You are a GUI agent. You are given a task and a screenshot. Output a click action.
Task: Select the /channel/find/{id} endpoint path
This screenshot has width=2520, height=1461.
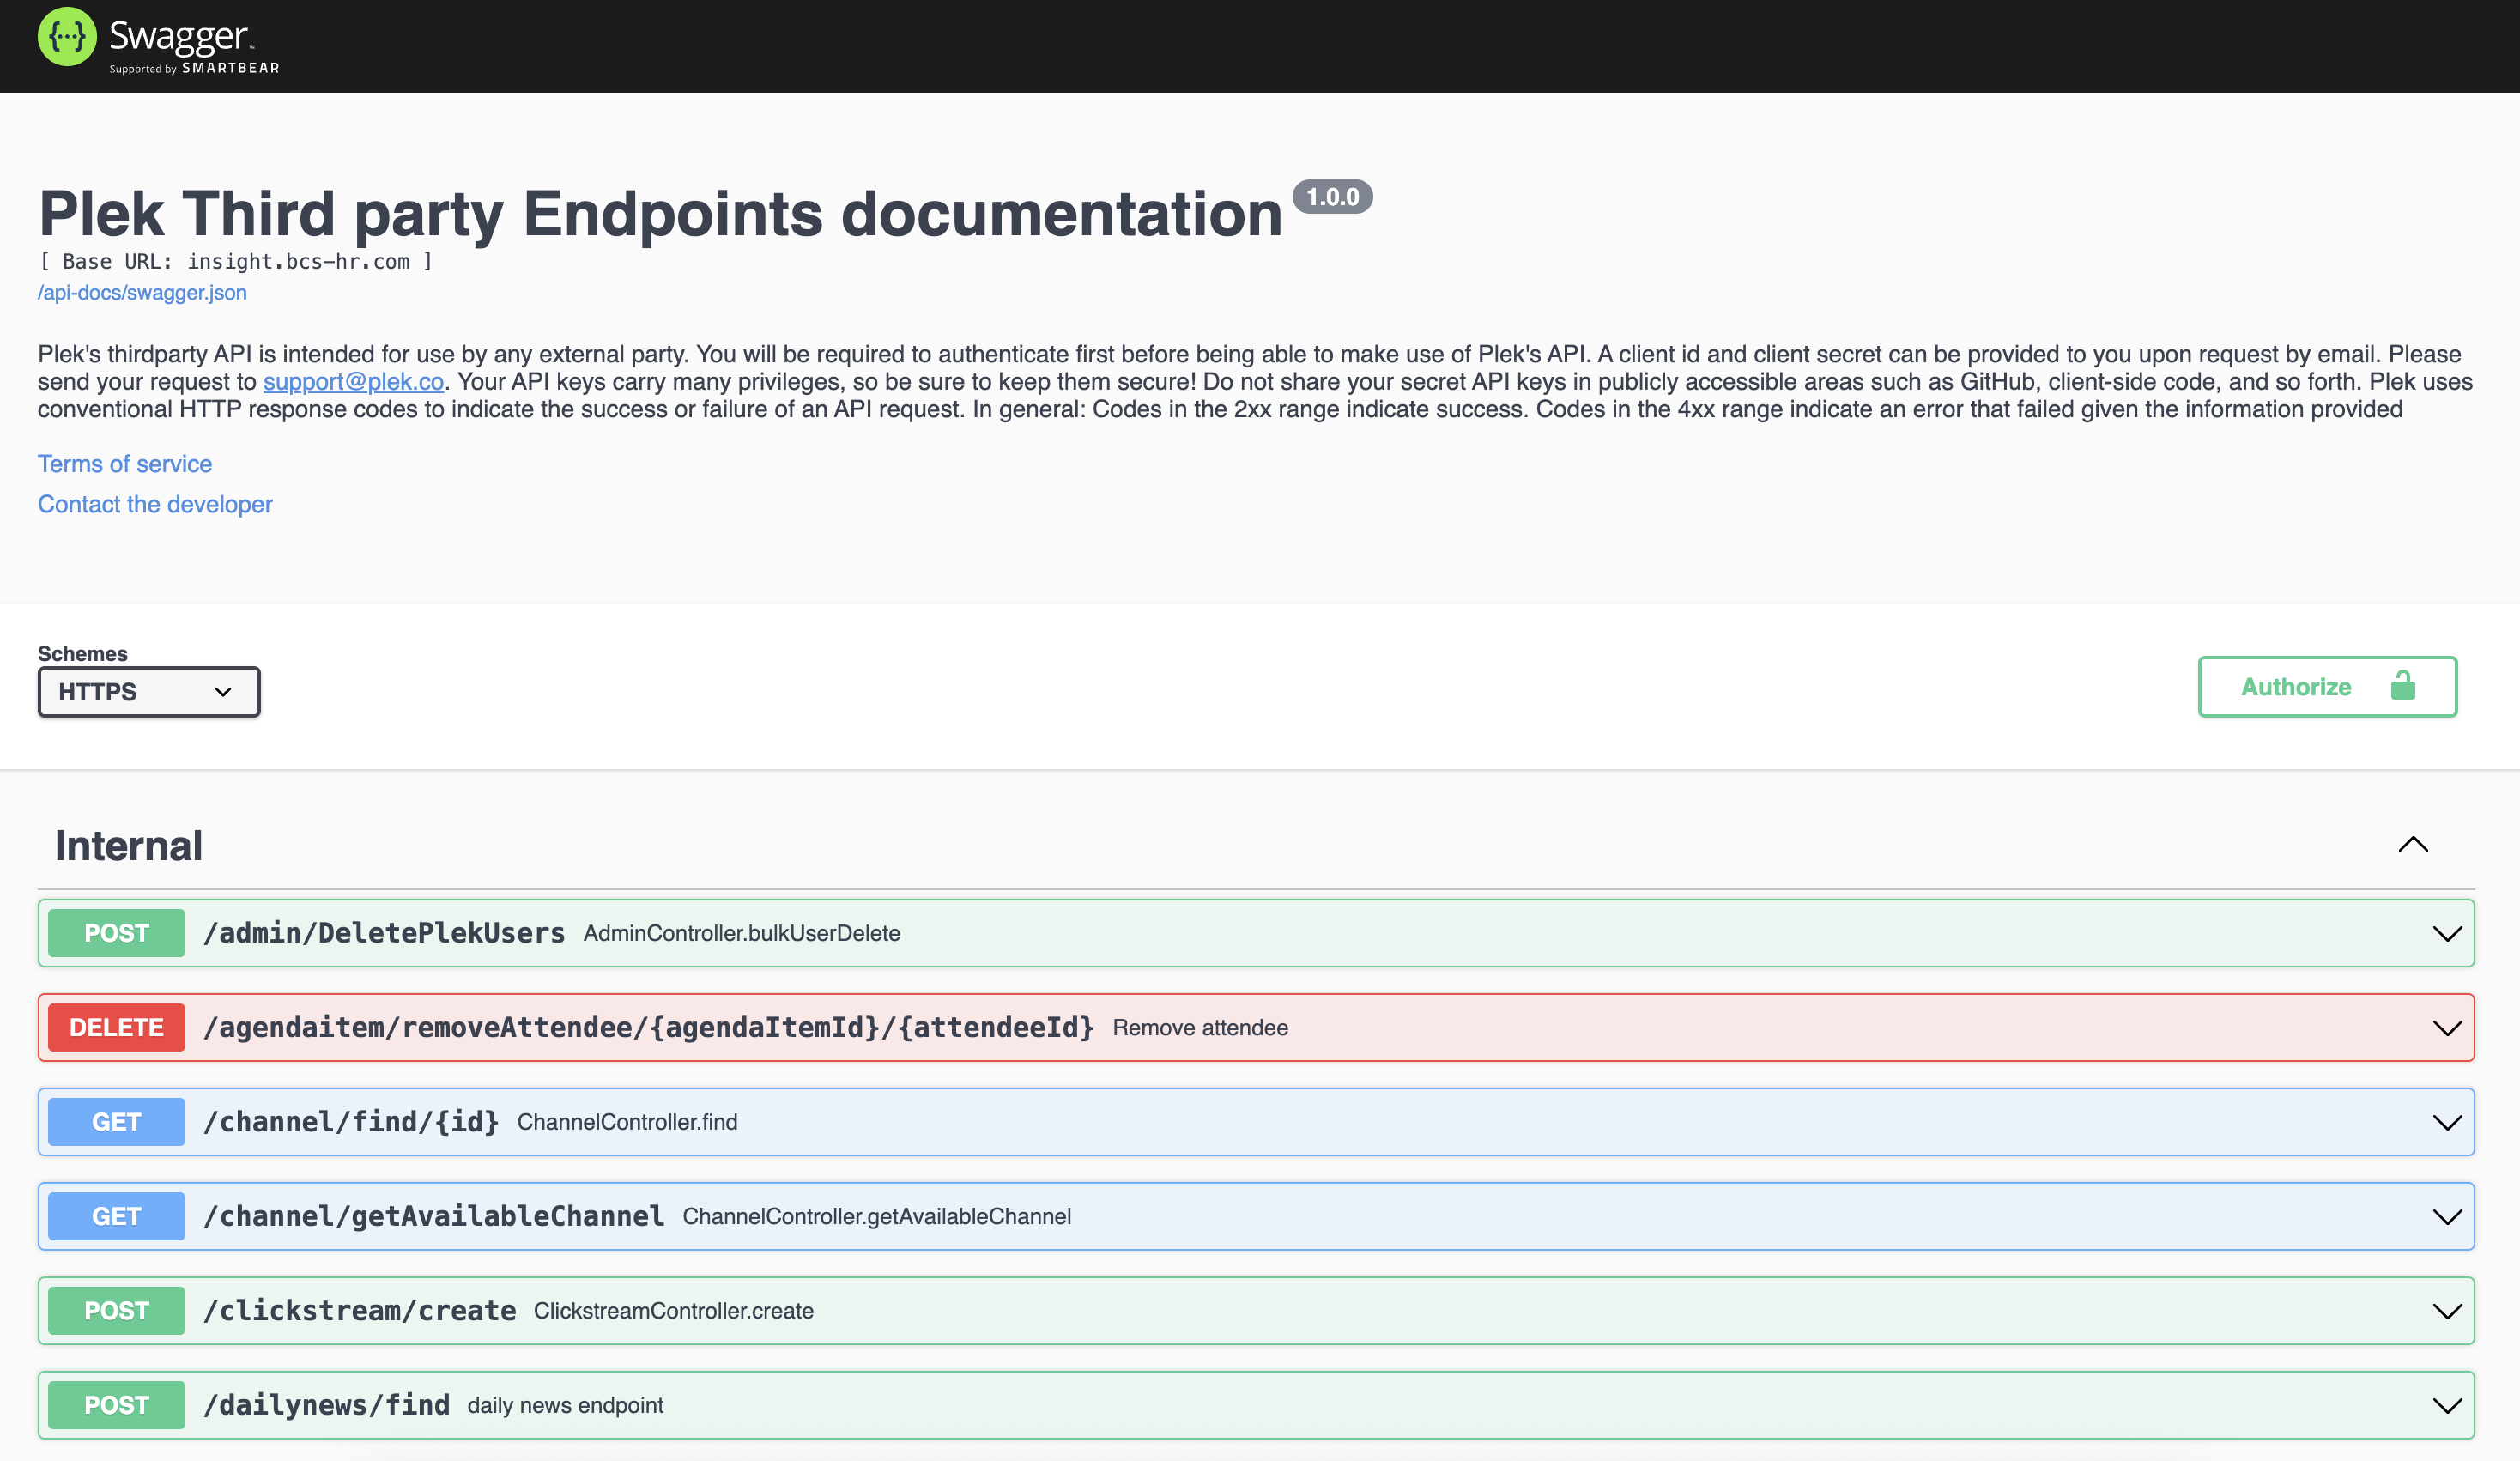(351, 1122)
